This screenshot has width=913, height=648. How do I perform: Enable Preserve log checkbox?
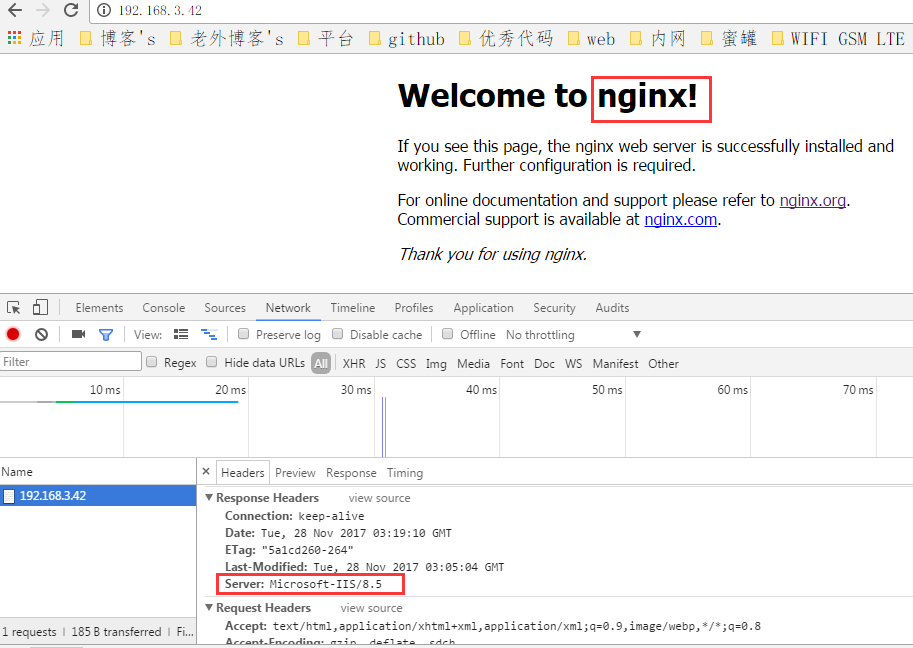click(x=243, y=334)
